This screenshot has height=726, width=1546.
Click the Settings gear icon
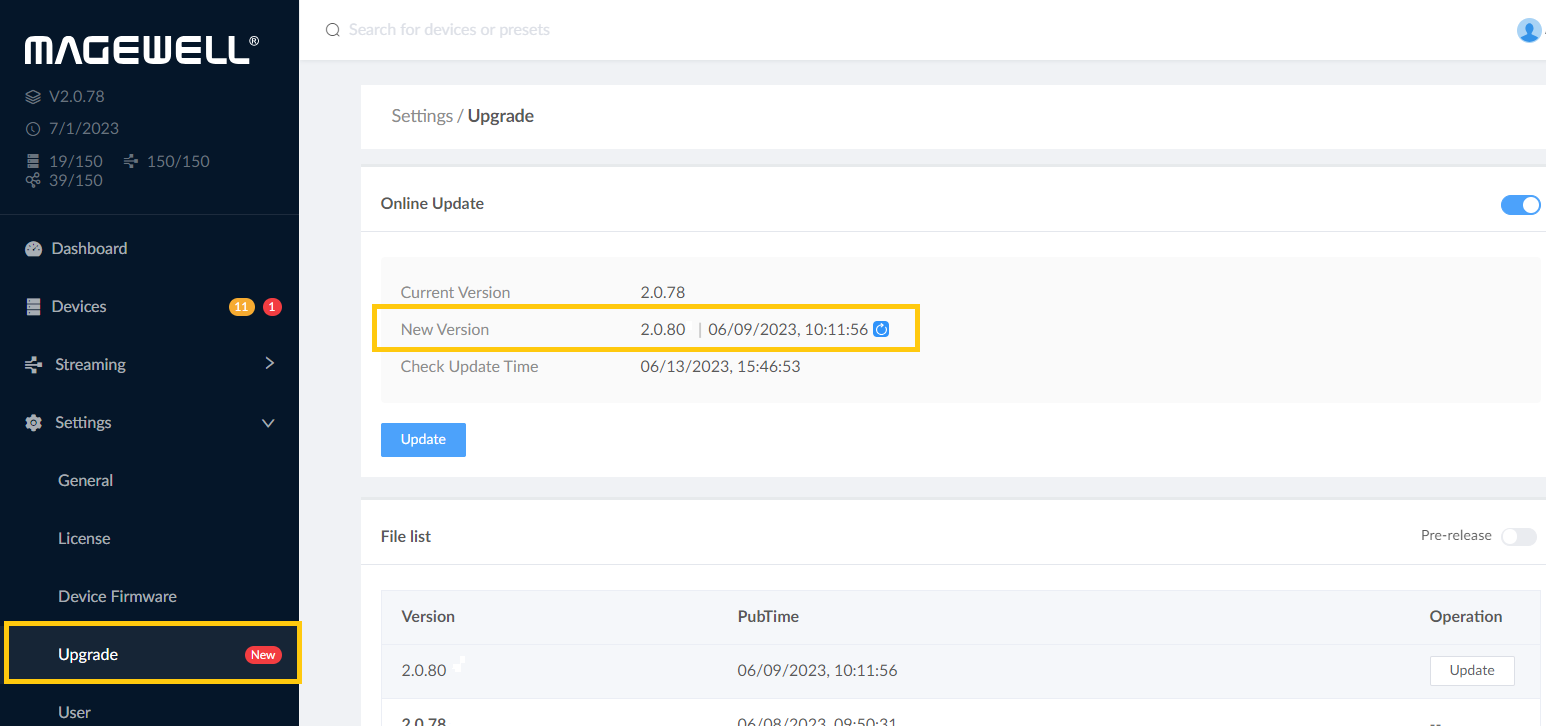(34, 423)
